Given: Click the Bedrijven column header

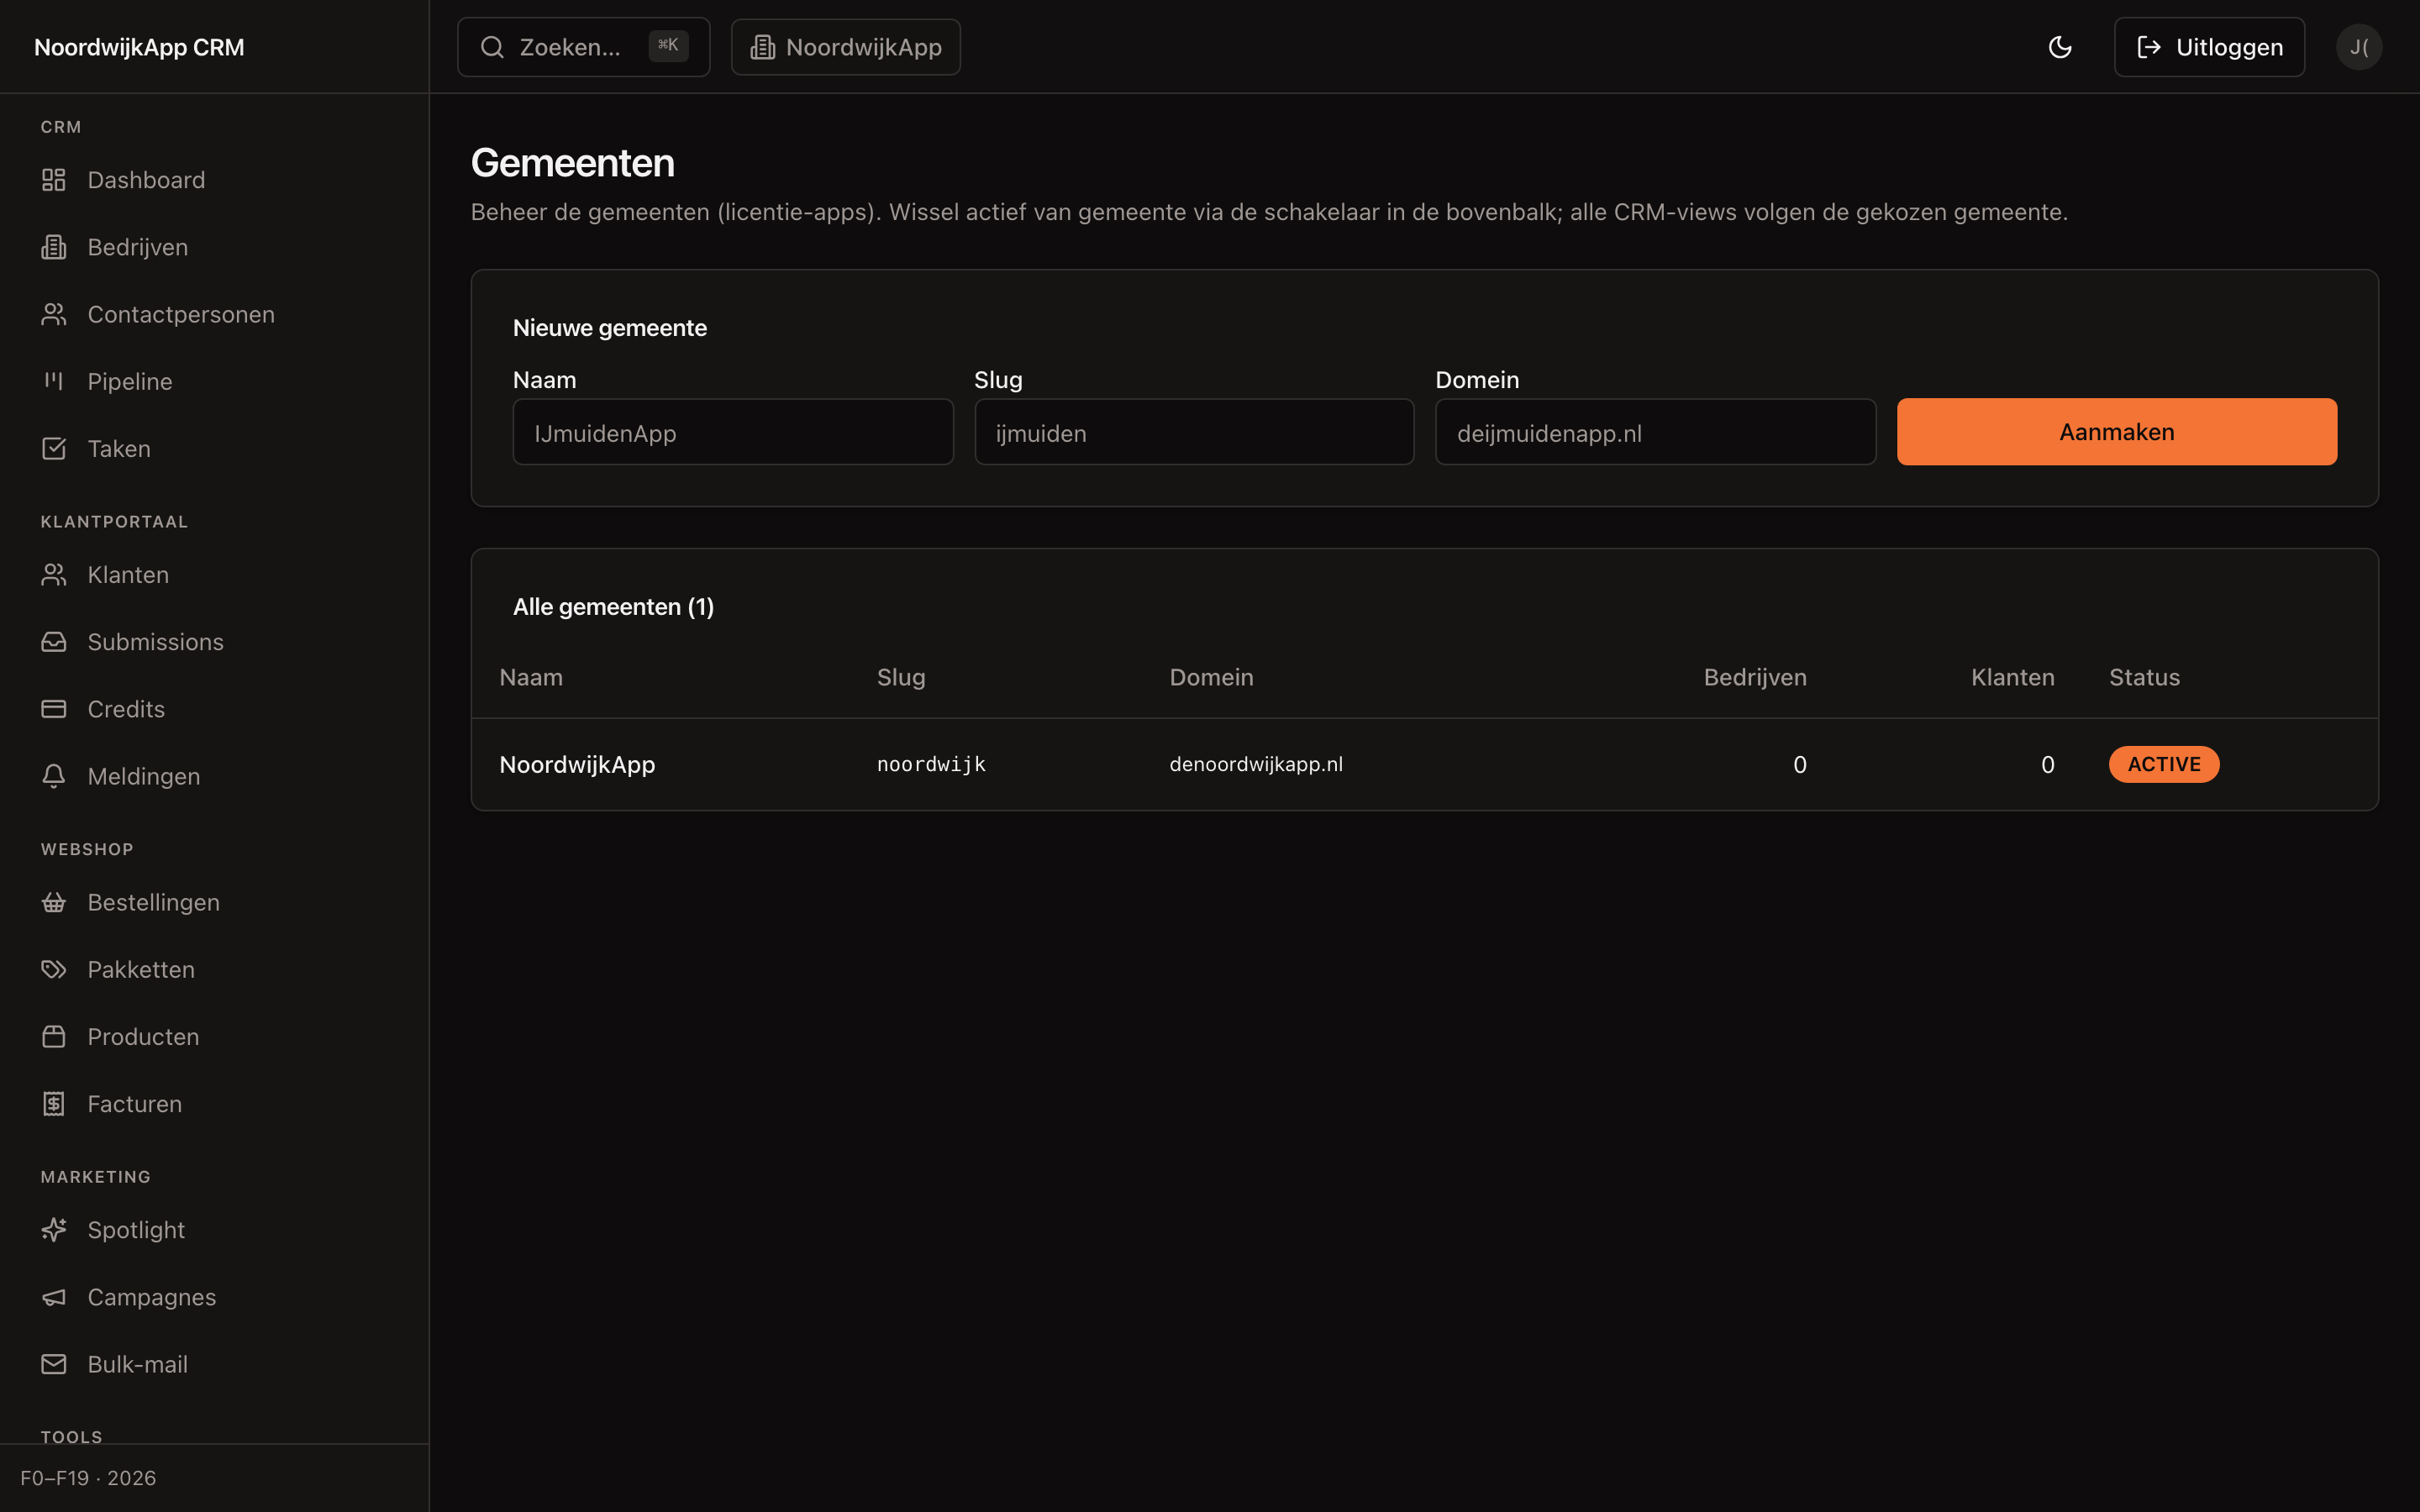Looking at the screenshot, I should [x=1755, y=678].
